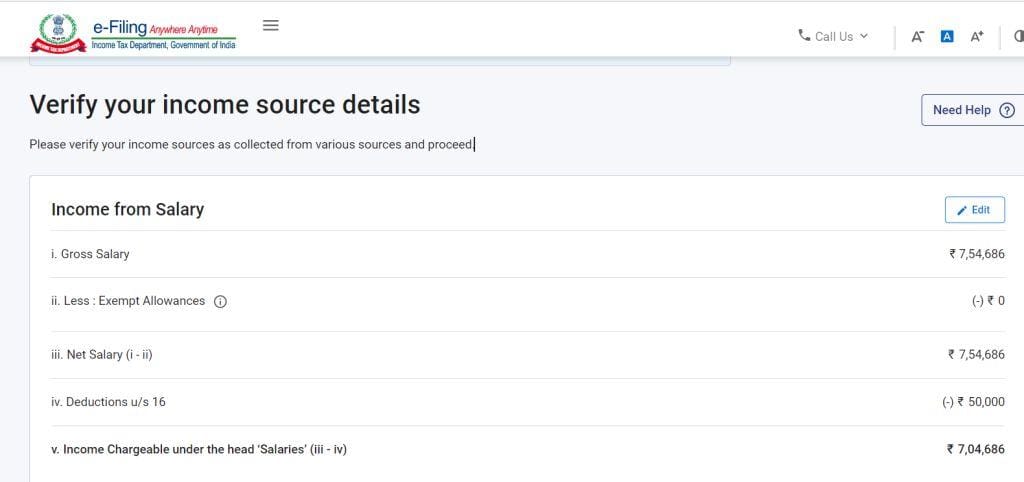Click the Verify your income source details heading
The width and height of the screenshot is (1024, 482).
(225, 105)
